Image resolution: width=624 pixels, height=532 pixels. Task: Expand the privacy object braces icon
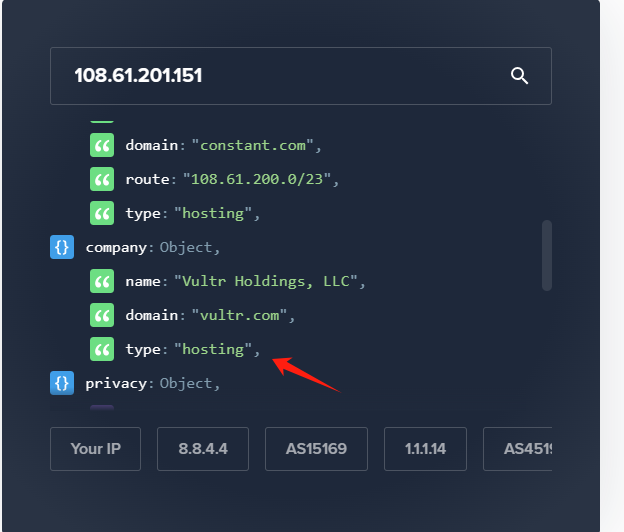62,383
